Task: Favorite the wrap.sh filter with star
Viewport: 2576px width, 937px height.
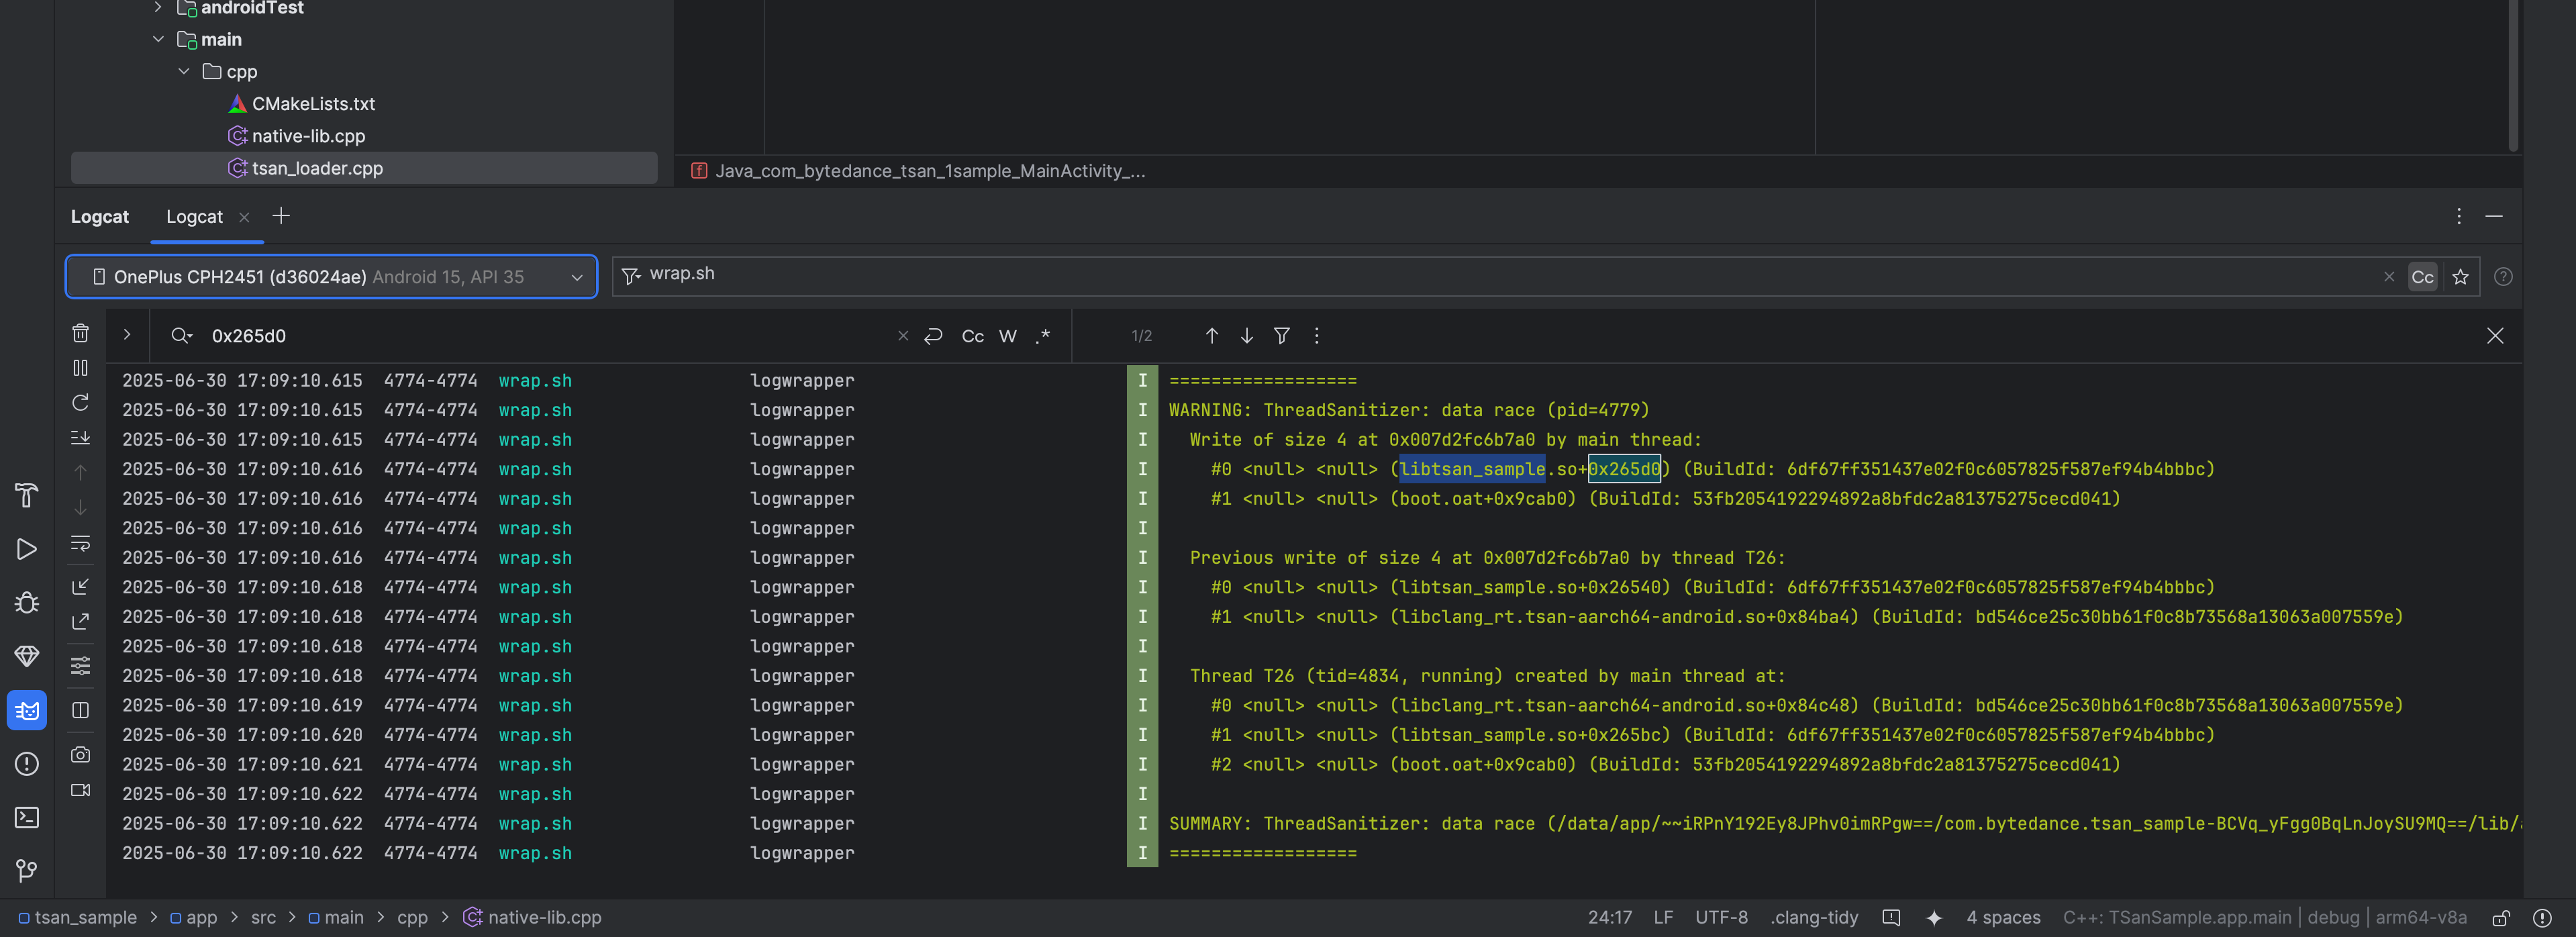Action: tap(2461, 277)
